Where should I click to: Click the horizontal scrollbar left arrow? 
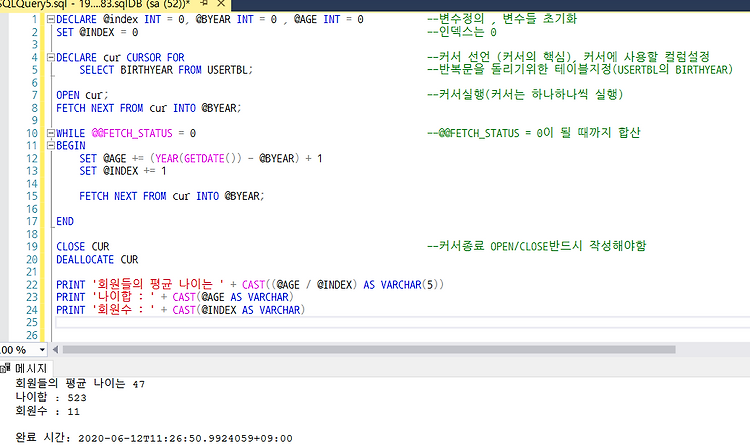tap(55, 350)
